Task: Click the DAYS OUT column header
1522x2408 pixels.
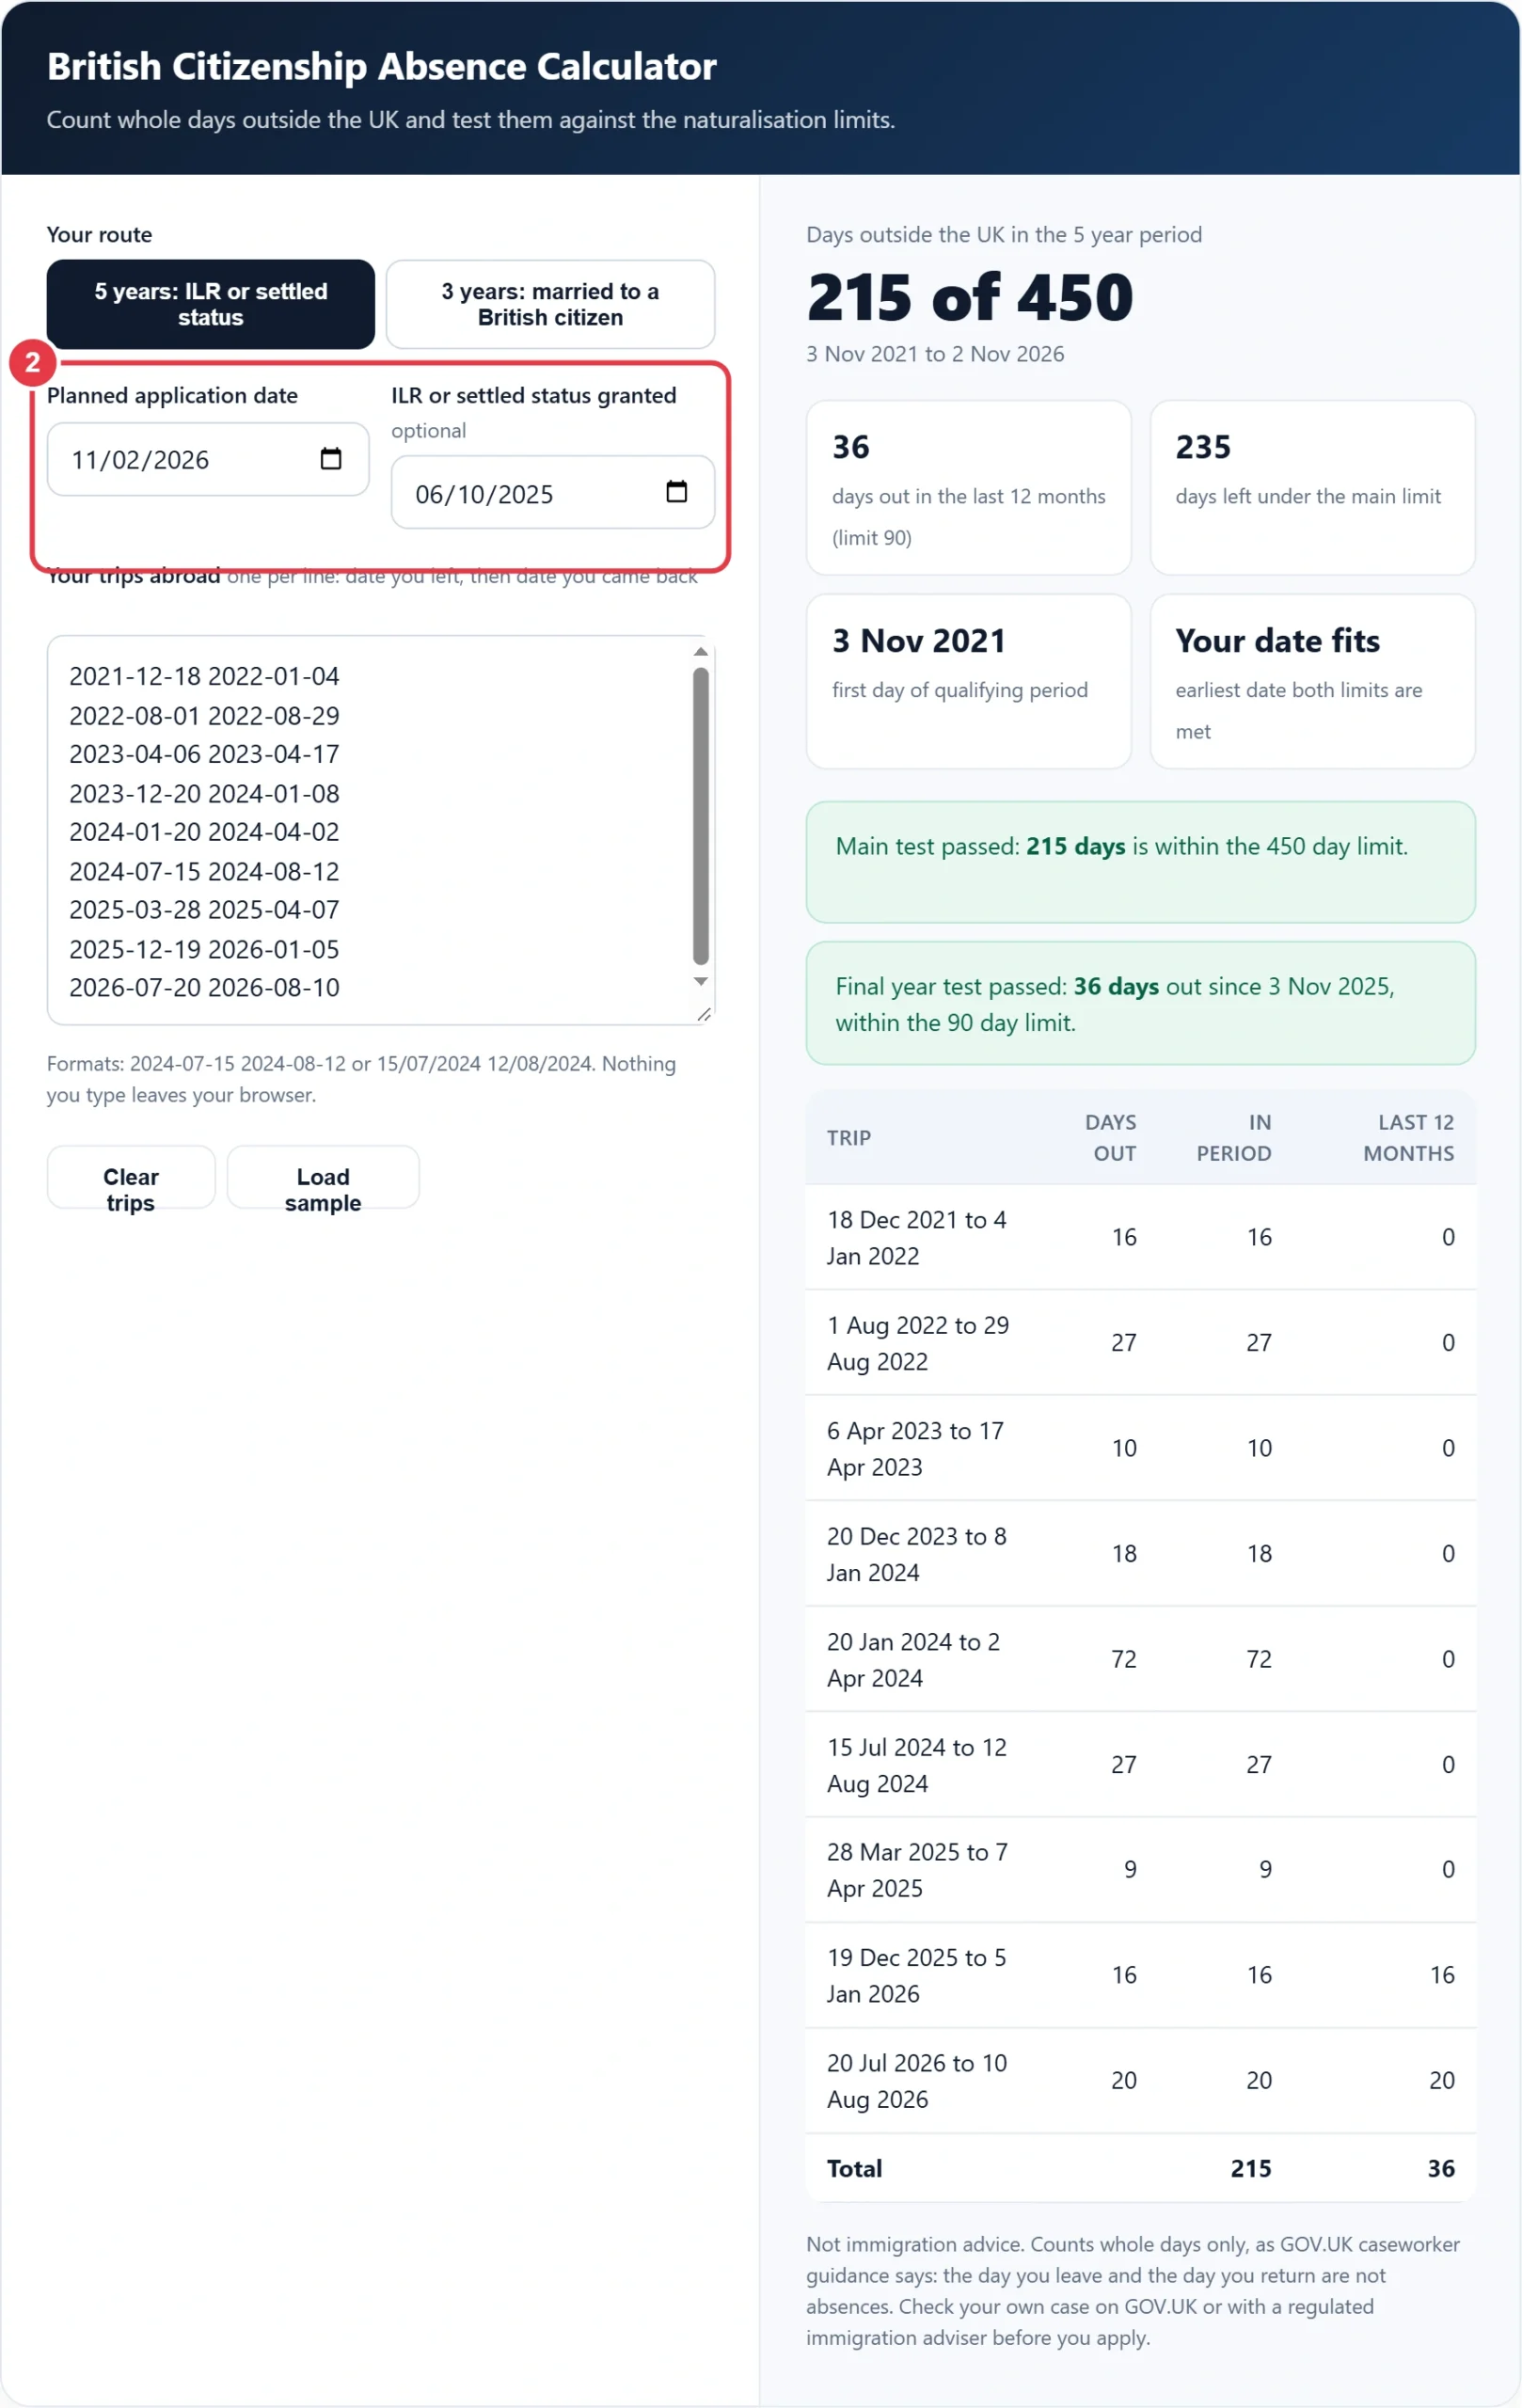Action: tap(1110, 1138)
